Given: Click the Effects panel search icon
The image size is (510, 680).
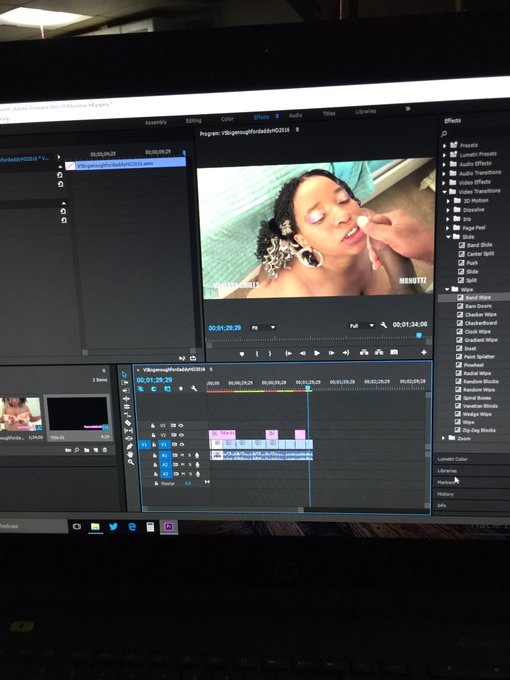Looking at the screenshot, I should coord(444,134).
